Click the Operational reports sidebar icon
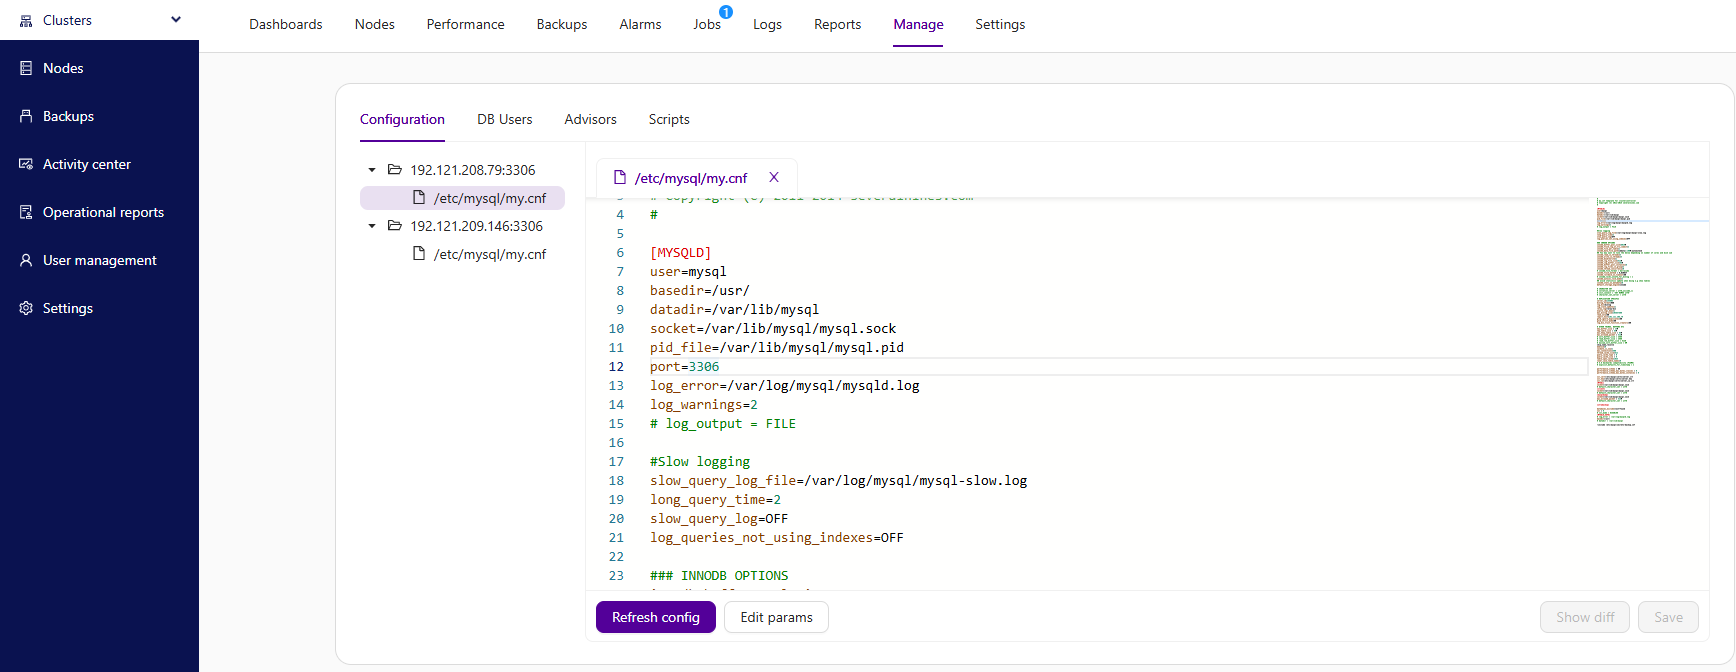The width and height of the screenshot is (1736, 672). 26,212
